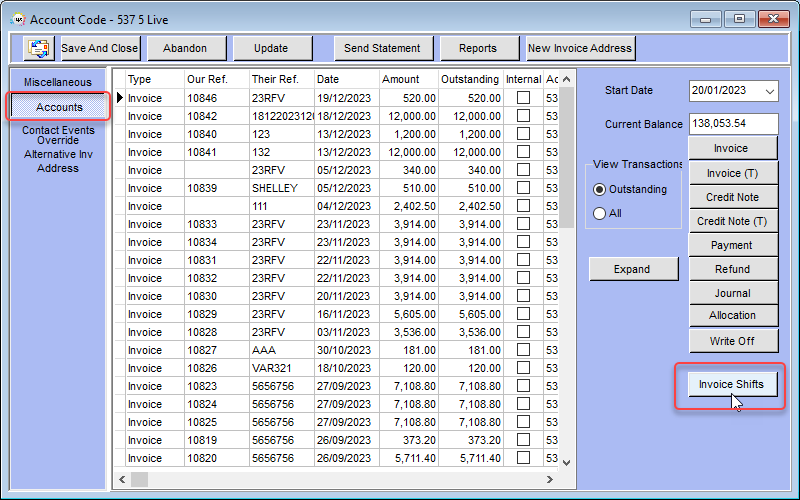Select the Outstanding radio button
The width and height of the screenshot is (800, 500).
(599, 189)
